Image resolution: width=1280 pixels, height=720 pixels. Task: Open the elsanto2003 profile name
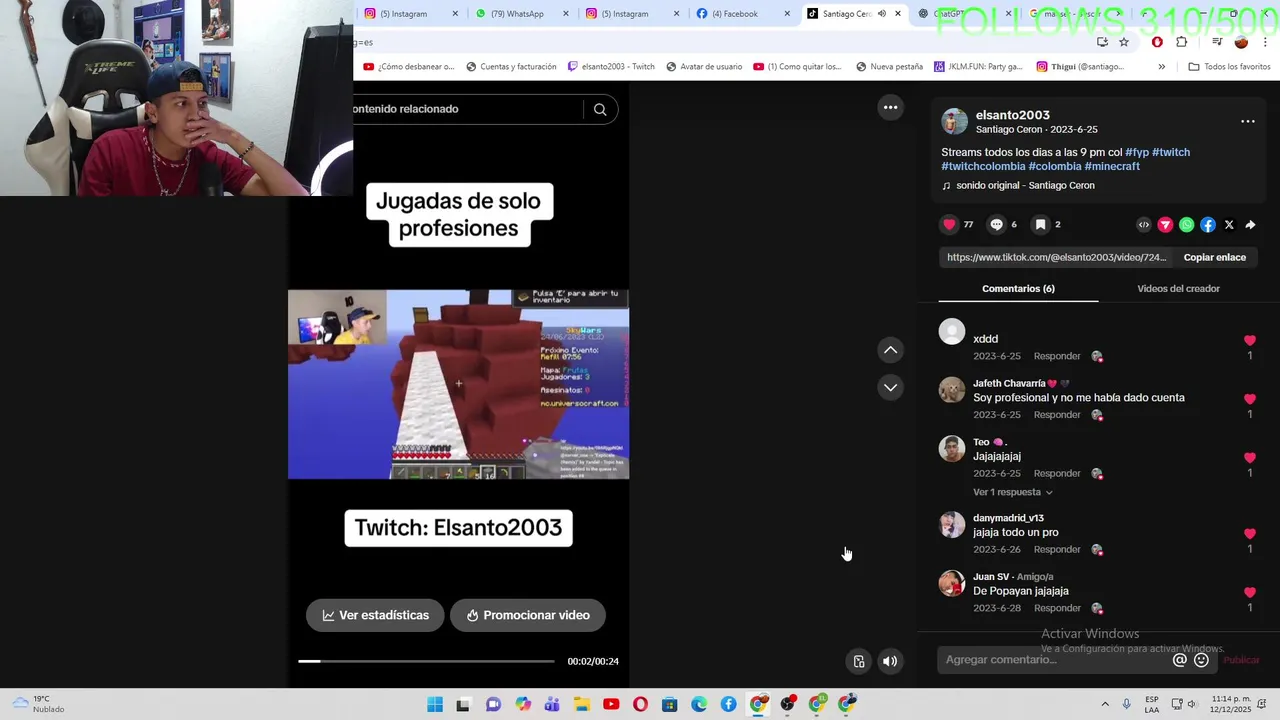[1012, 115]
